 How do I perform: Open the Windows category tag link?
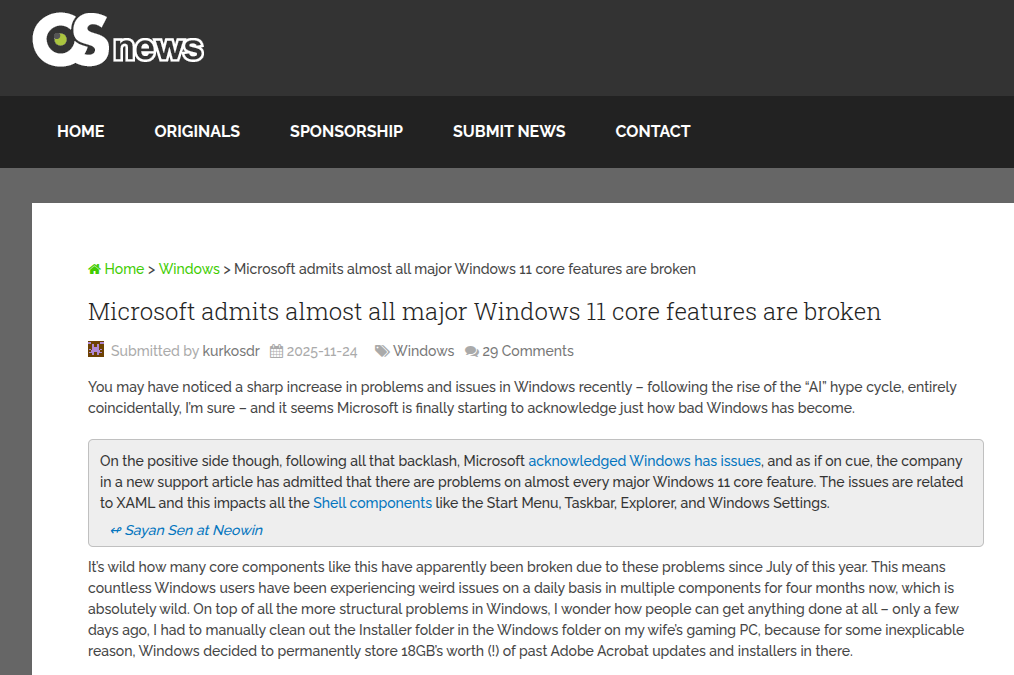tap(424, 351)
